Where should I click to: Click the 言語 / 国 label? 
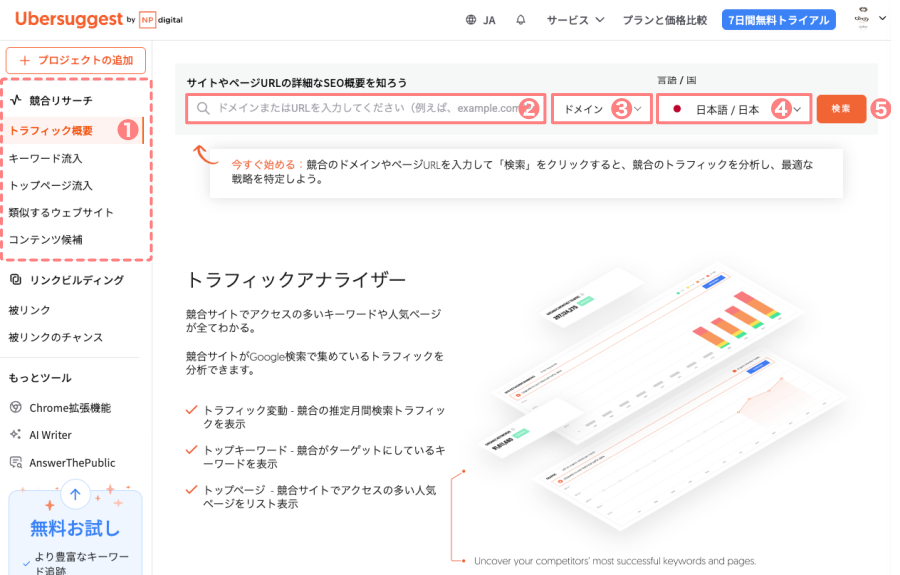677,80
